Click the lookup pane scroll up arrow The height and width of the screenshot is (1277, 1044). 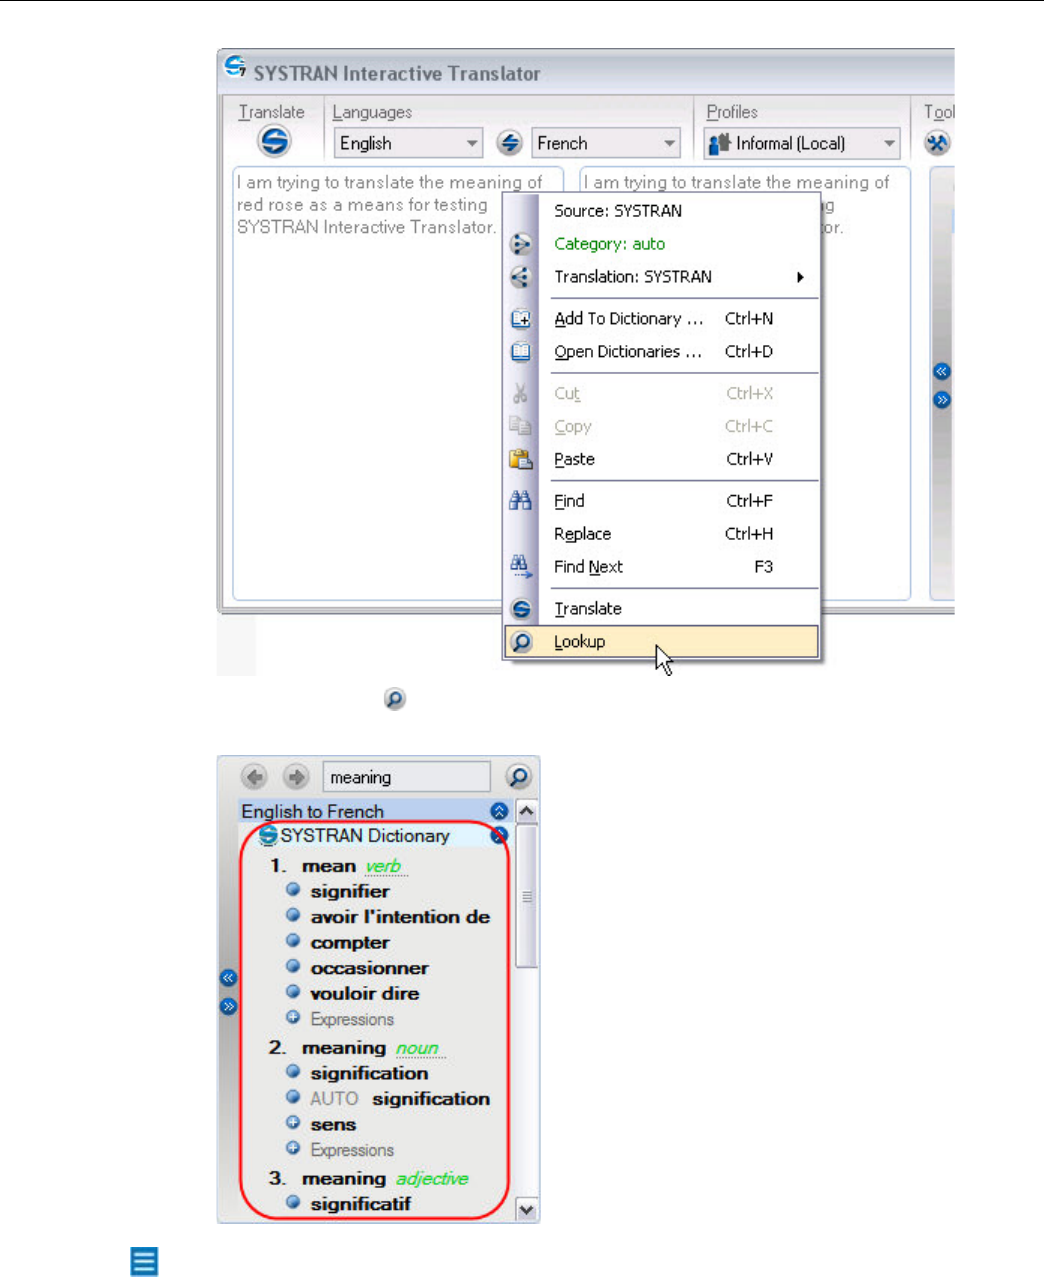click(x=527, y=812)
